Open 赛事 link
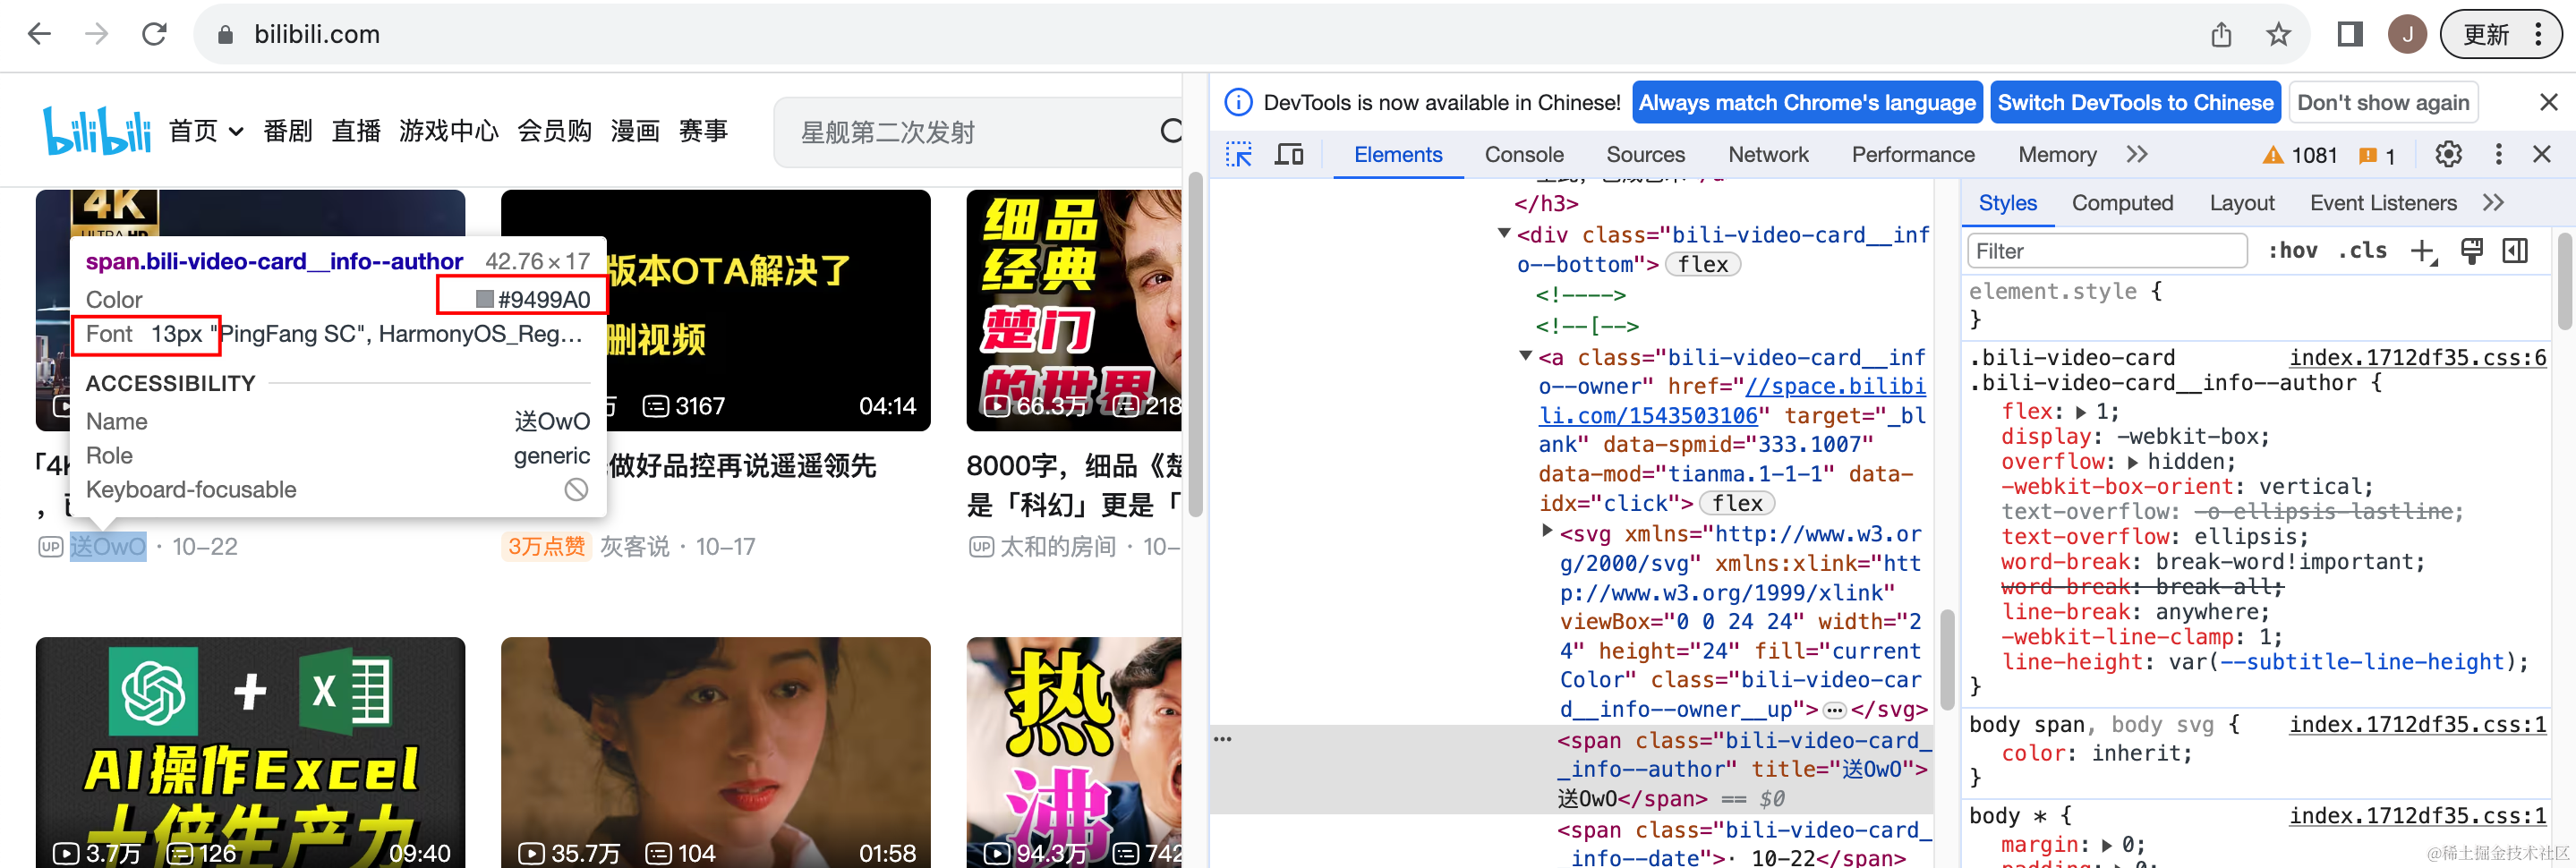 tap(703, 131)
